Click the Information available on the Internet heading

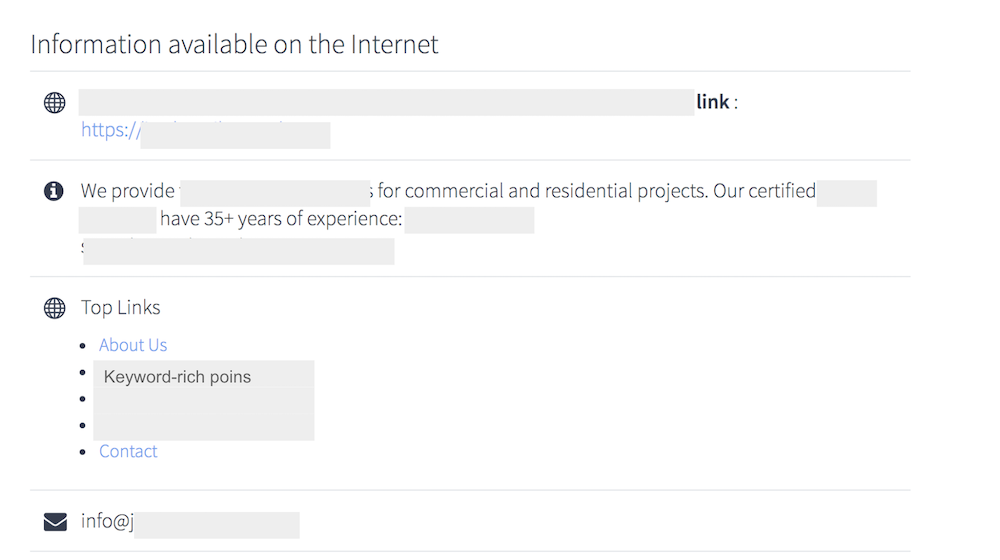click(234, 45)
